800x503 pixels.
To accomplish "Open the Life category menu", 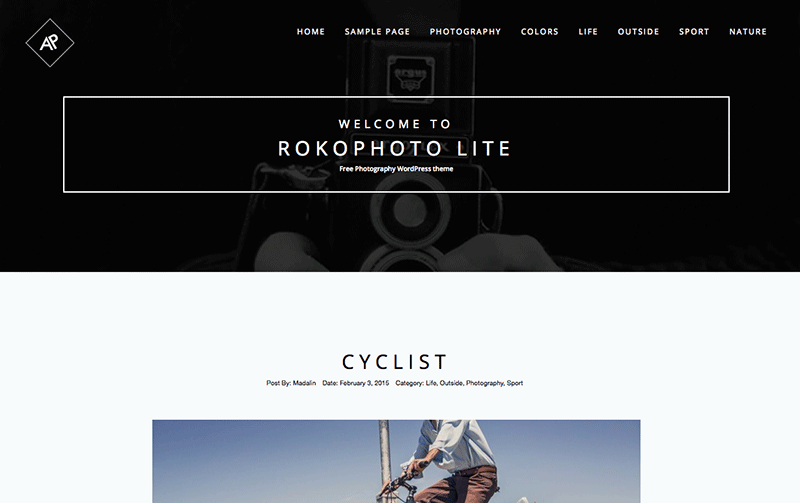I will coord(588,32).
